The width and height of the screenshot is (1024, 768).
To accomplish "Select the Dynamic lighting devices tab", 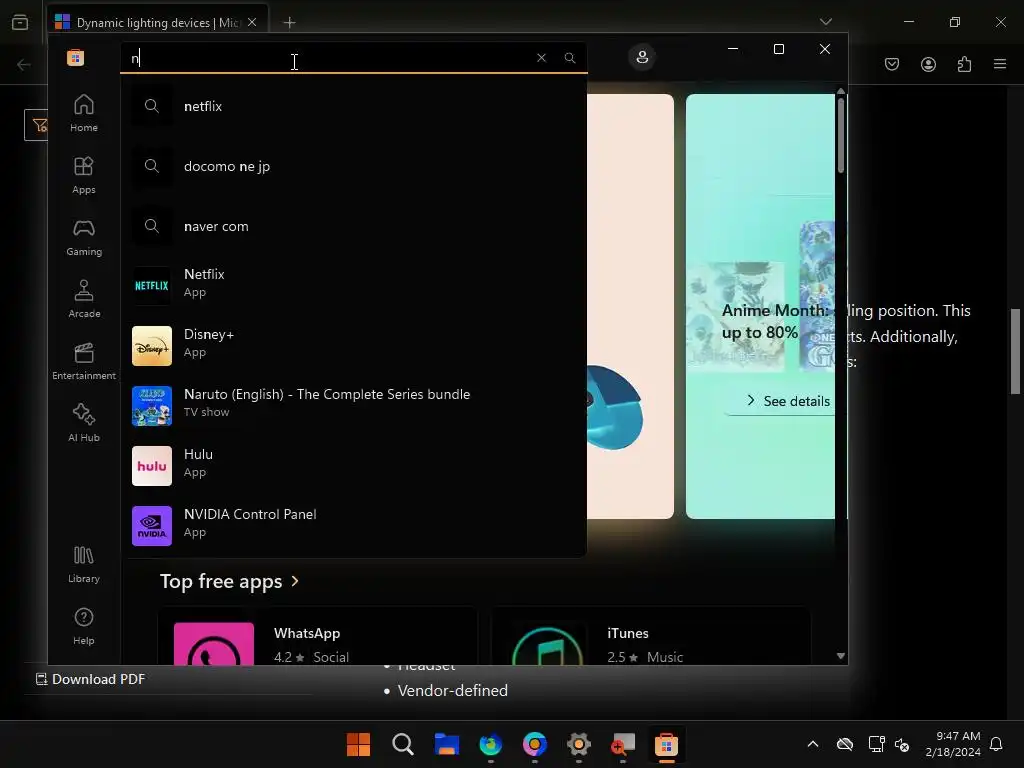I will point(157,22).
